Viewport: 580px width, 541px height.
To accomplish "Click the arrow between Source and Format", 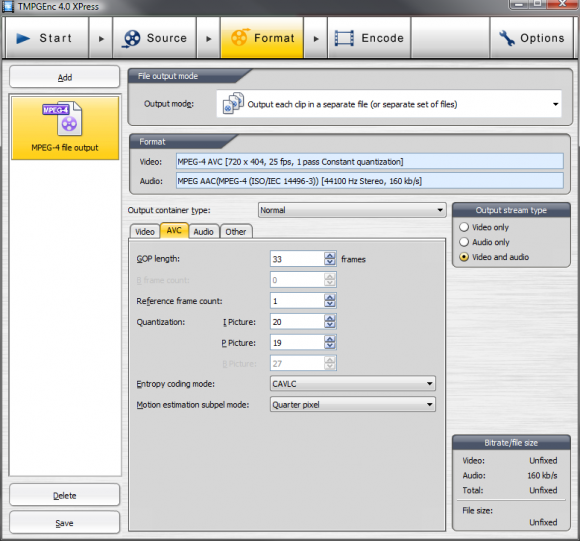I will [x=208, y=38].
